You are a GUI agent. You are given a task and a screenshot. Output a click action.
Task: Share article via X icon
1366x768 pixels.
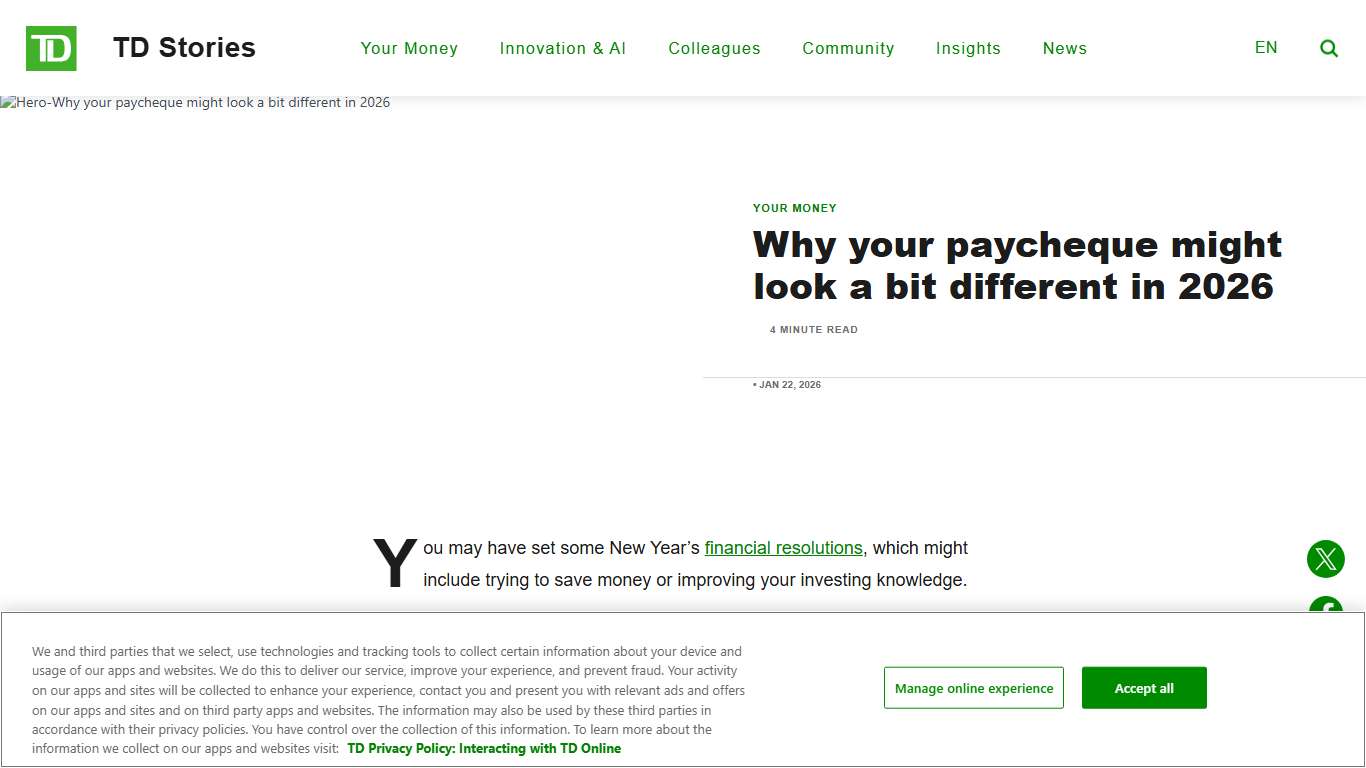pyautogui.click(x=1326, y=559)
